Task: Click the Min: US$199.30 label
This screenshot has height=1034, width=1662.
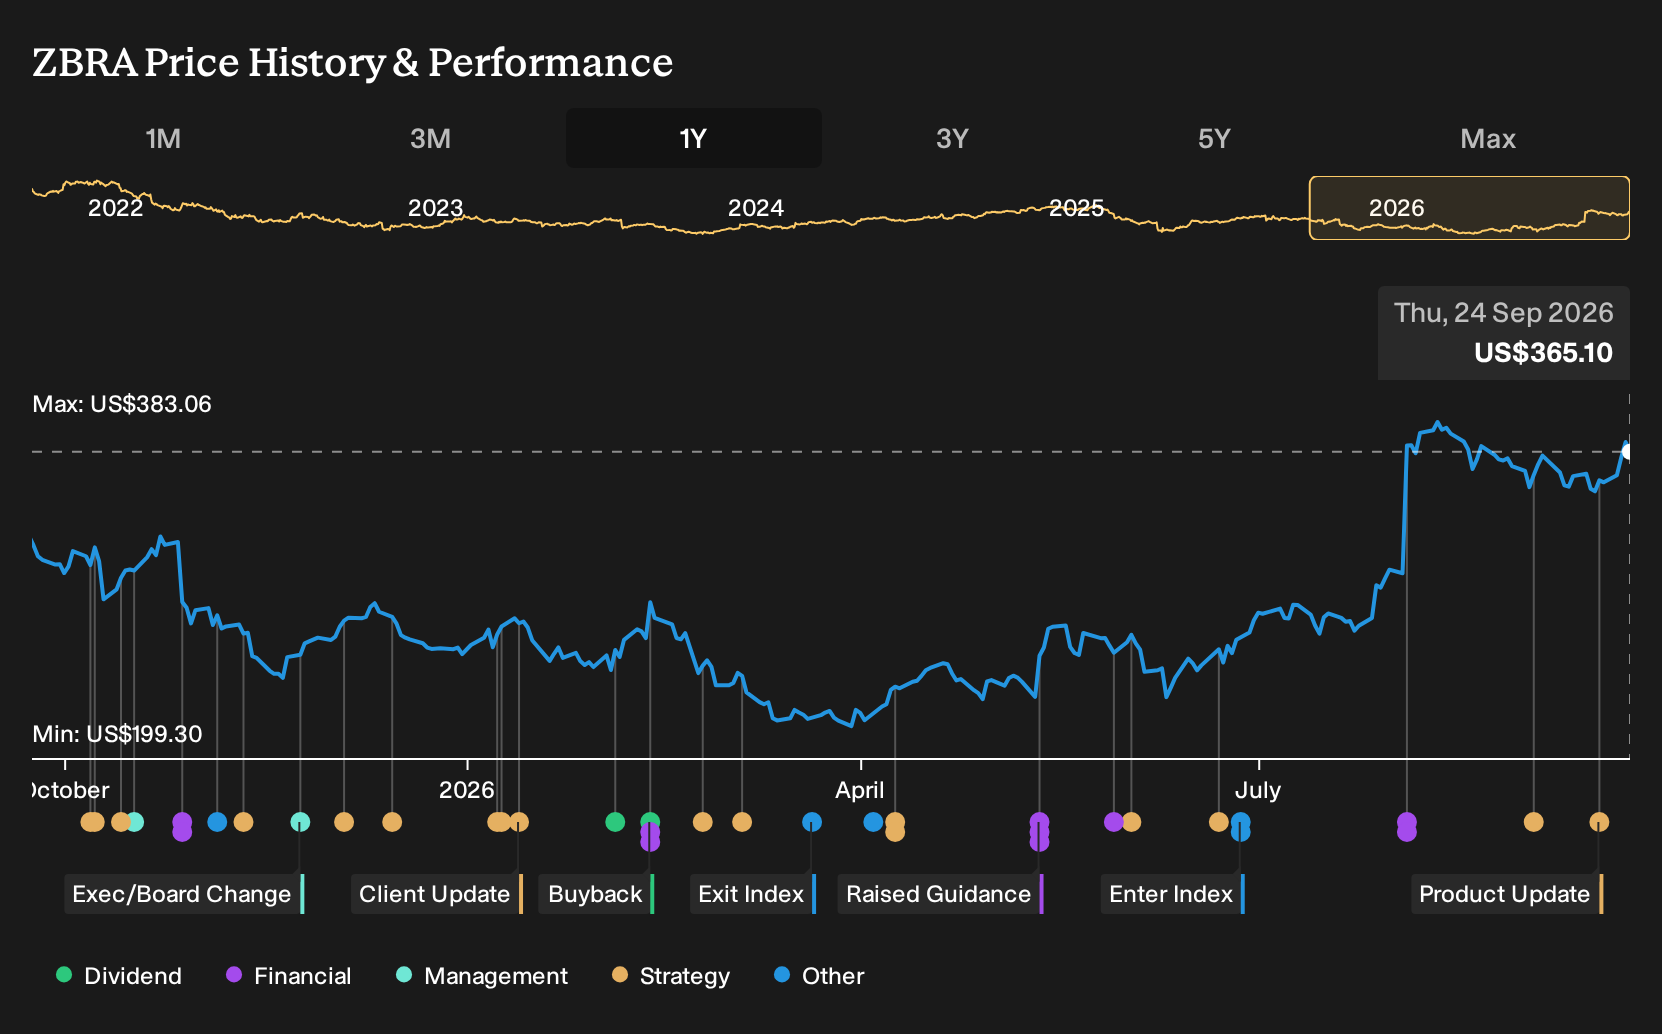Action: pyautogui.click(x=118, y=734)
